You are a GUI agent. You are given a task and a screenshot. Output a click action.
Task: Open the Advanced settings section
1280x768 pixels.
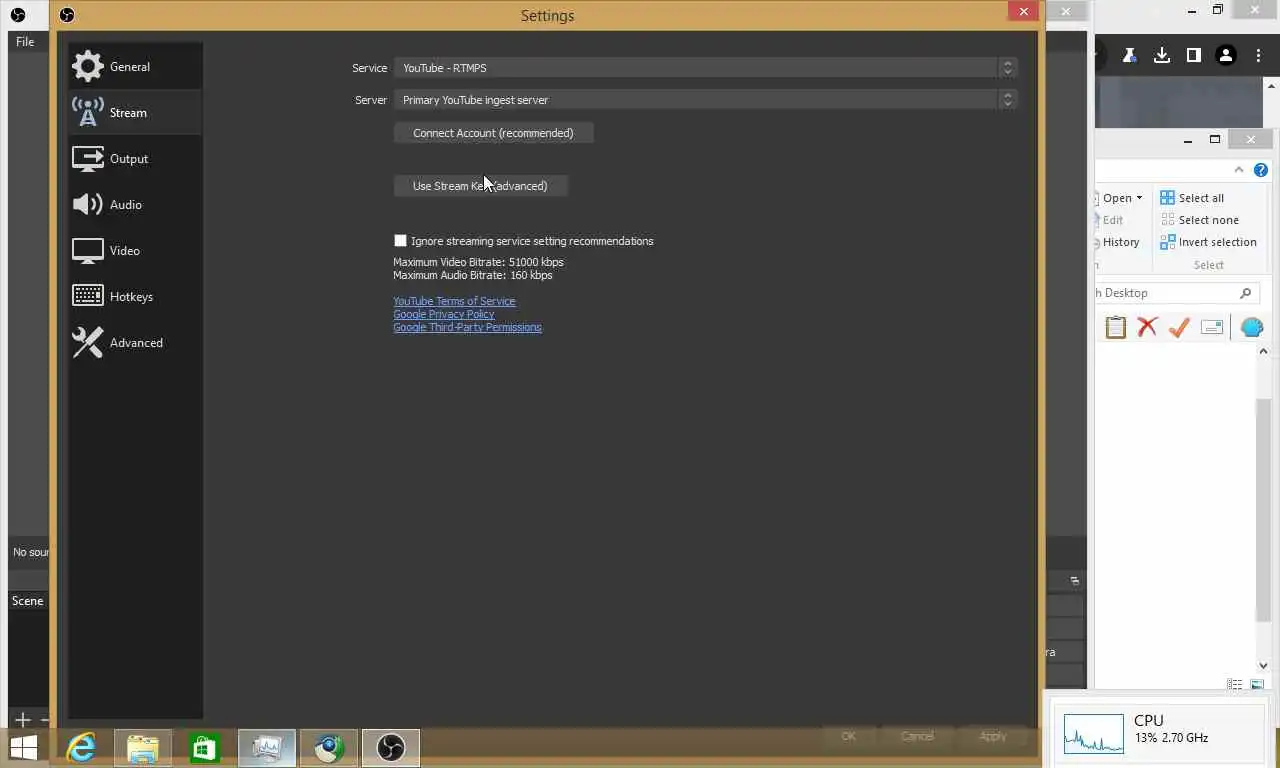135,343
